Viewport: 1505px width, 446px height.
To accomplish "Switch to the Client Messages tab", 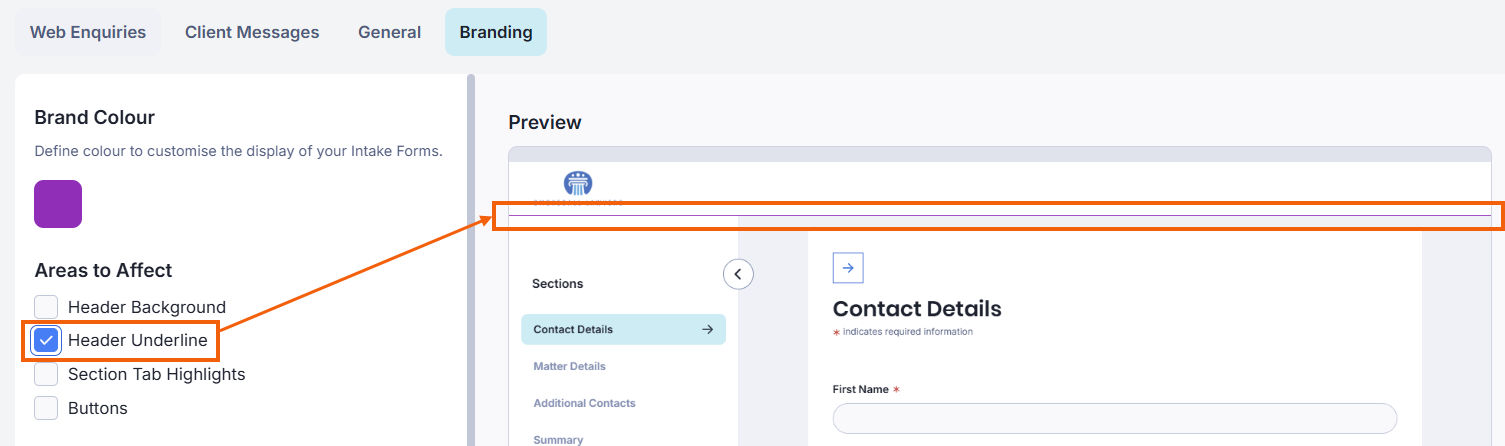I will pyautogui.click(x=252, y=32).
